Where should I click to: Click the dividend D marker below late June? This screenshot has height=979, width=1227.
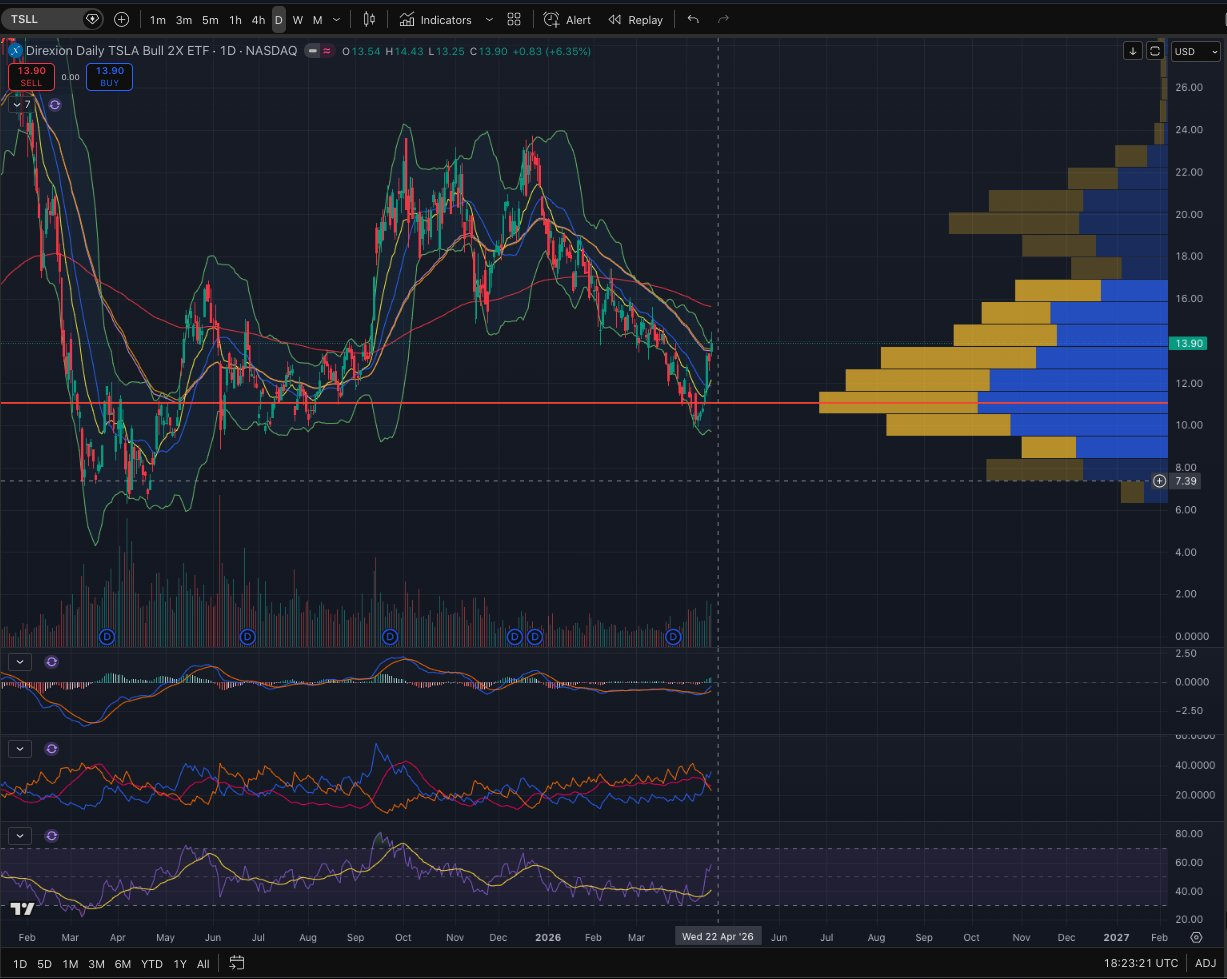coord(249,637)
